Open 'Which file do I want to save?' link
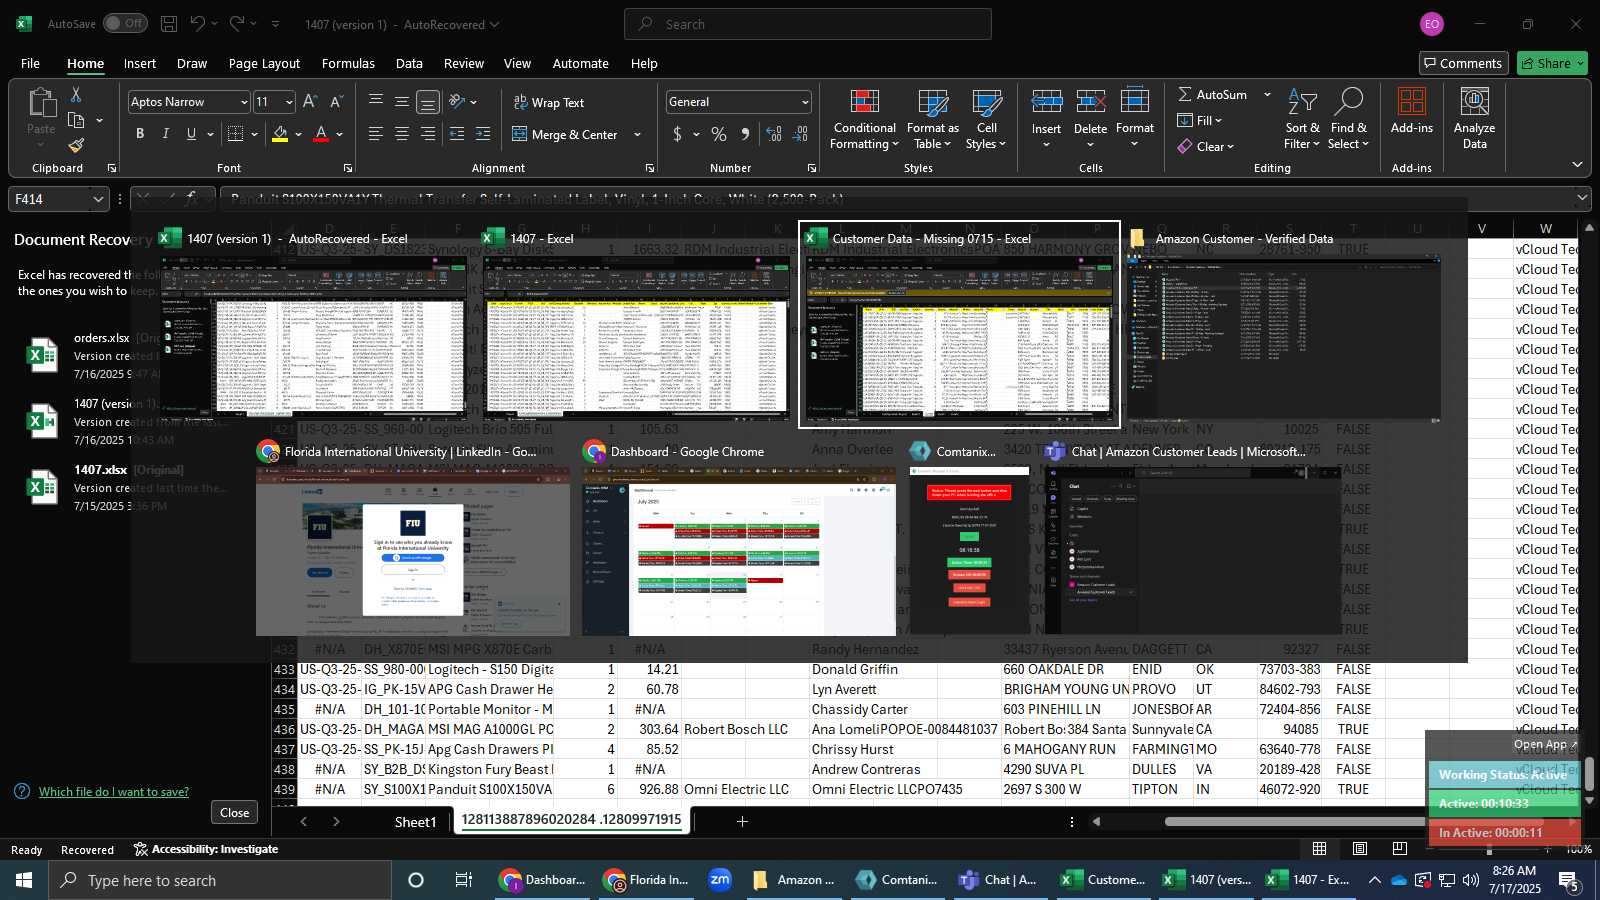This screenshot has height=900, width=1600. coord(114,791)
